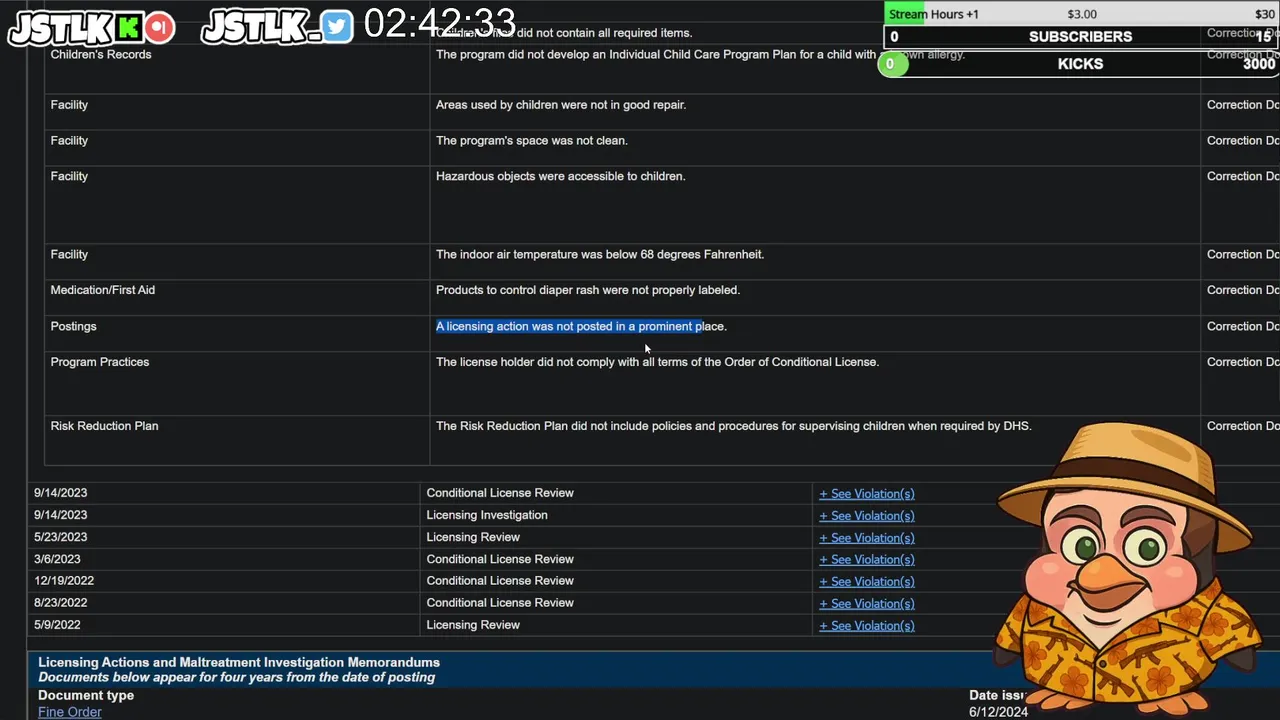Click the Risk Reduction Plan violation description
The width and height of the screenshot is (1280, 720).
(733, 426)
